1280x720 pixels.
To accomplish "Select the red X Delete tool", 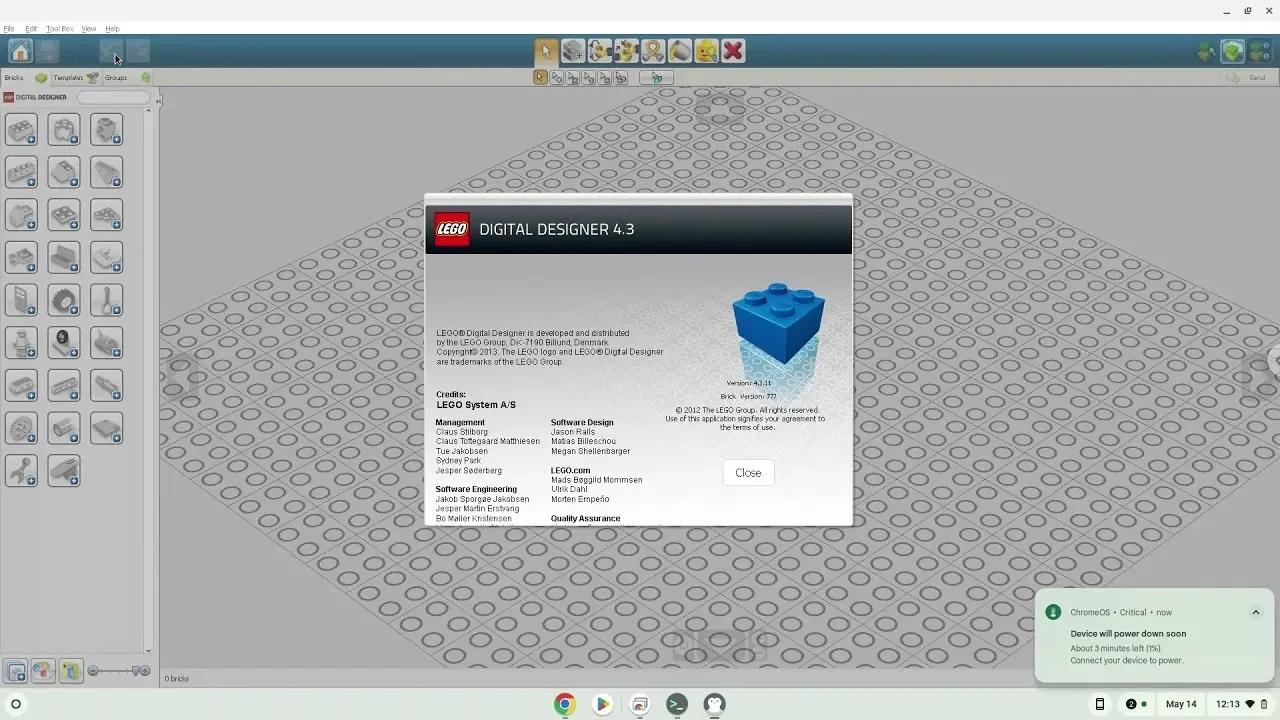I will click(x=733, y=51).
